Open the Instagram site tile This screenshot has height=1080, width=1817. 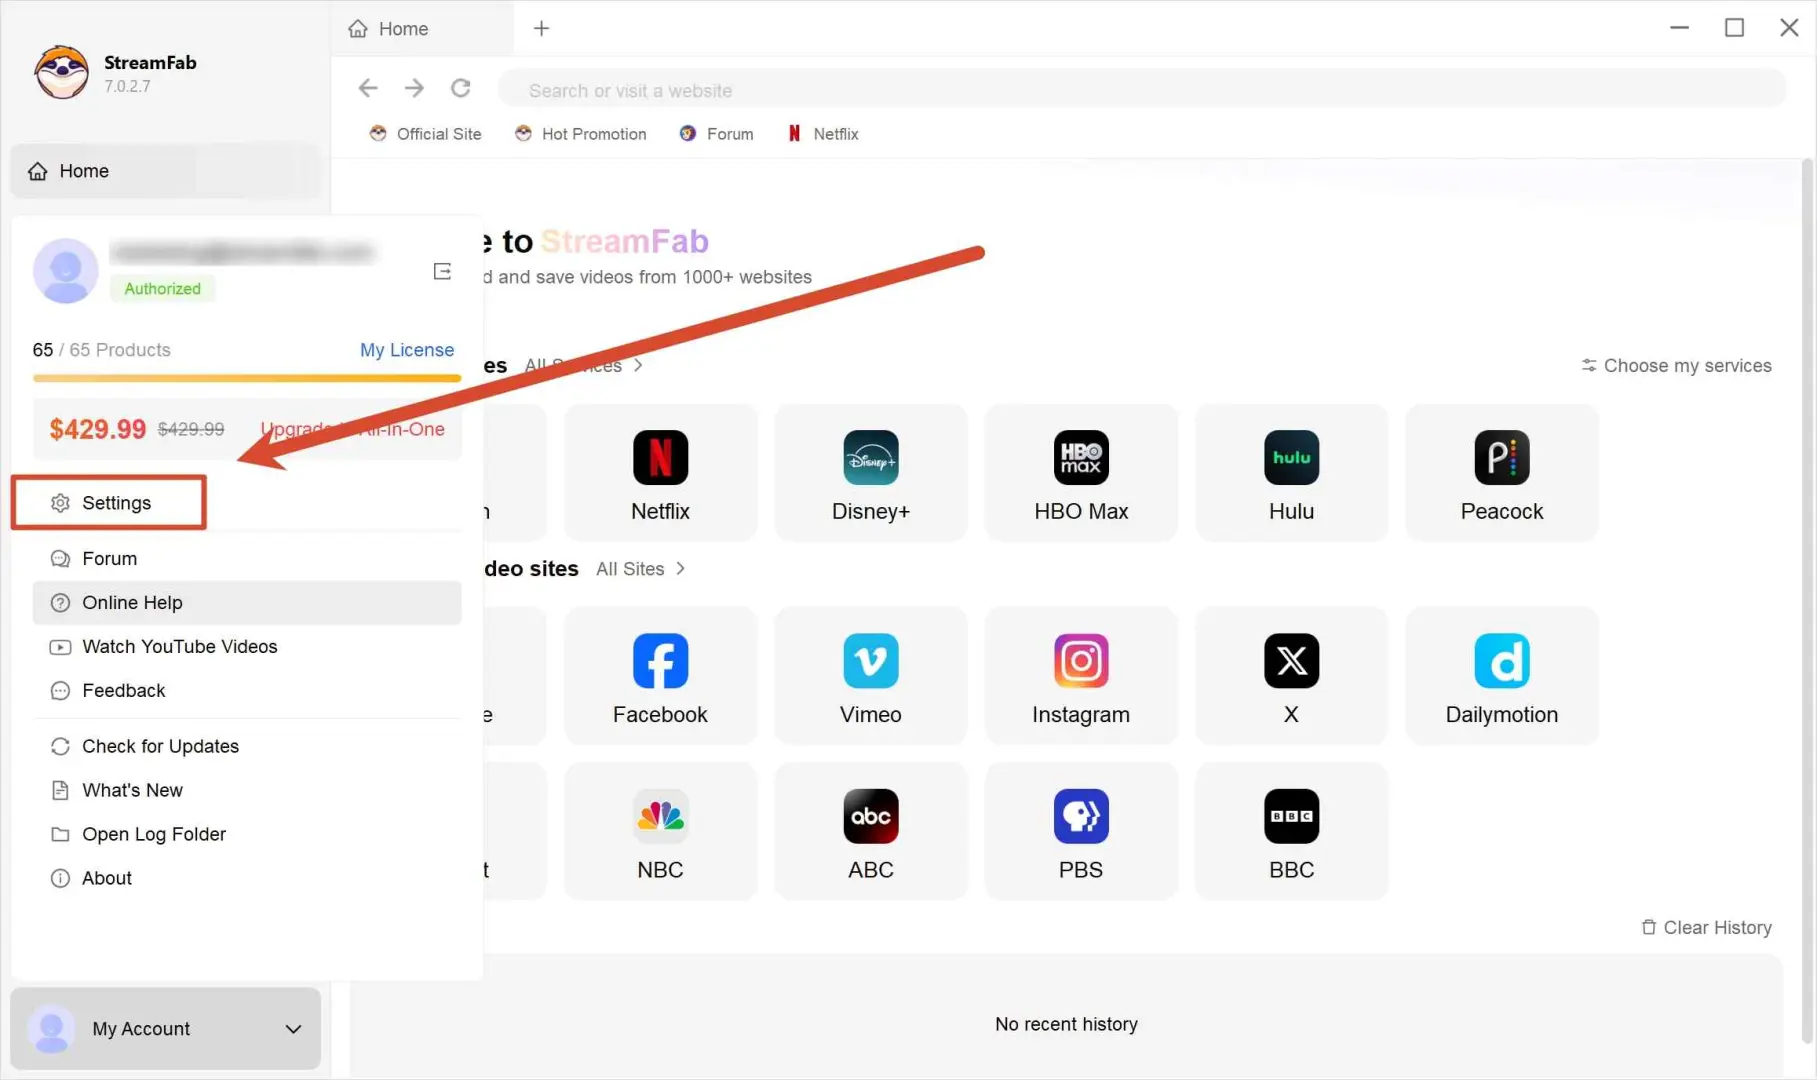1081,676
